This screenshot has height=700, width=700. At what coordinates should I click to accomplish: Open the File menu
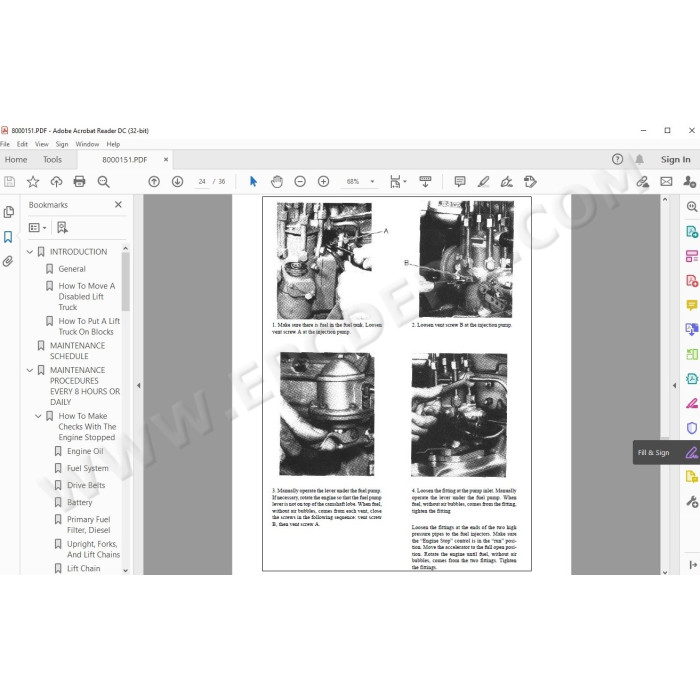coord(5,144)
